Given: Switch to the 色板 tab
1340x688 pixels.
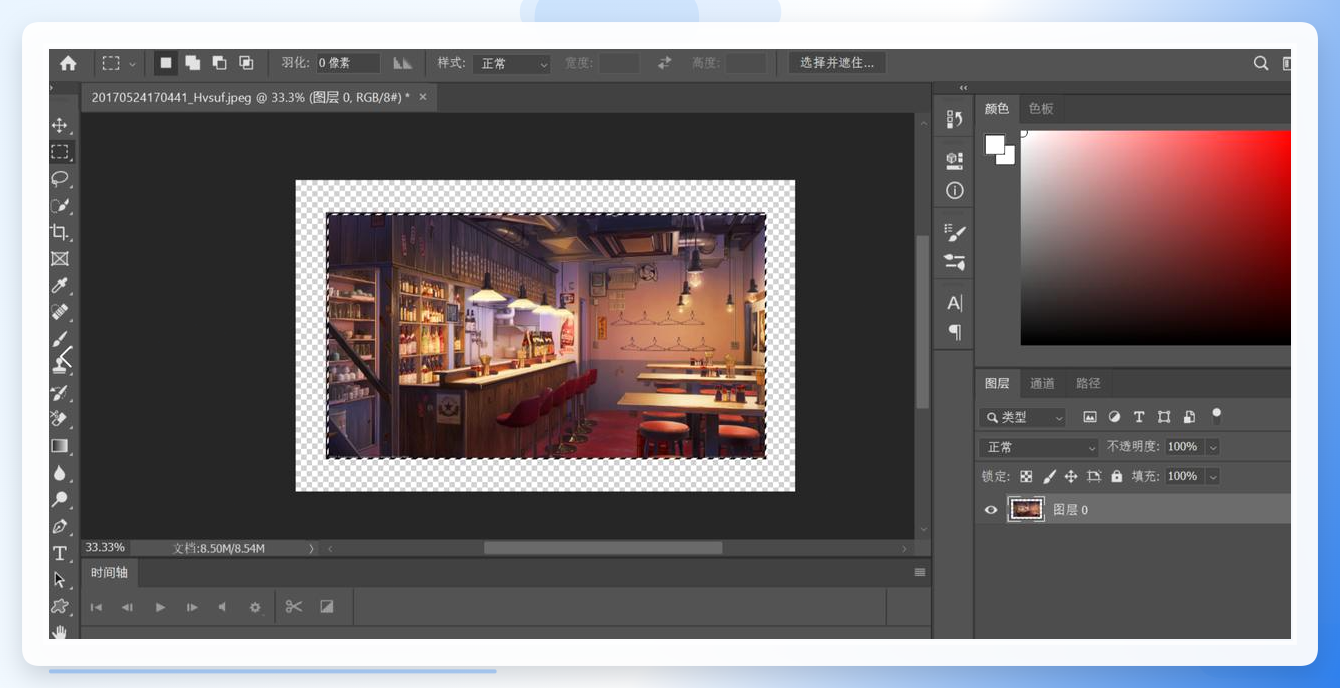Looking at the screenshot, I should pyautogui.click(x=1041, y=109).
